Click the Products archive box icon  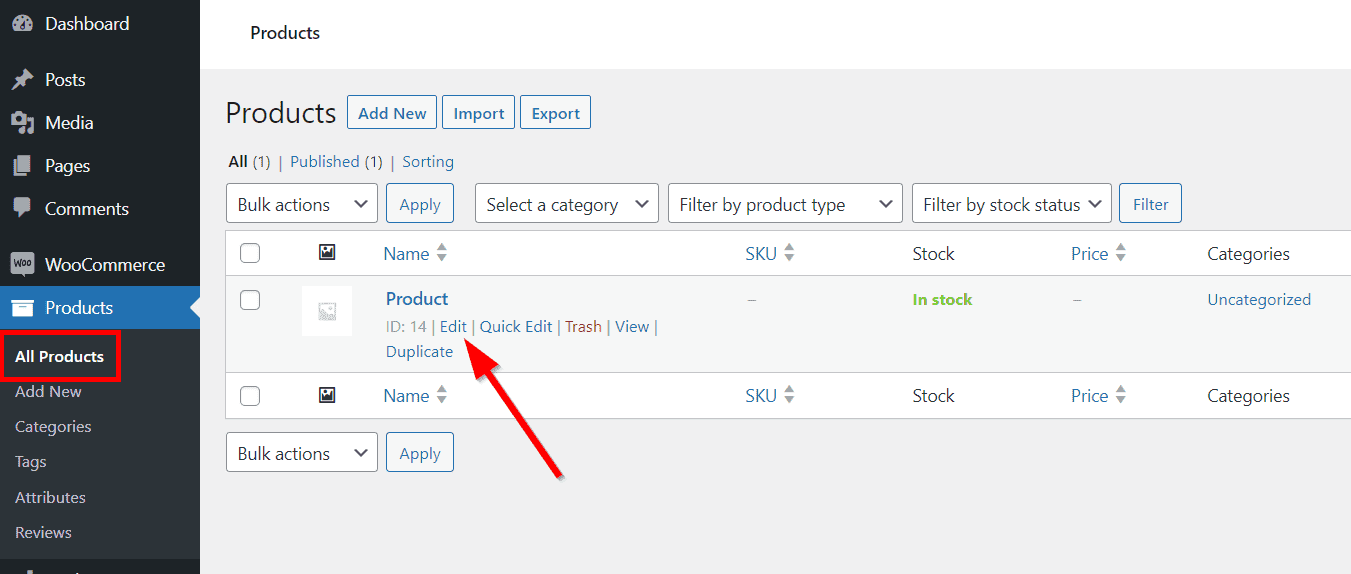(22, 308)
